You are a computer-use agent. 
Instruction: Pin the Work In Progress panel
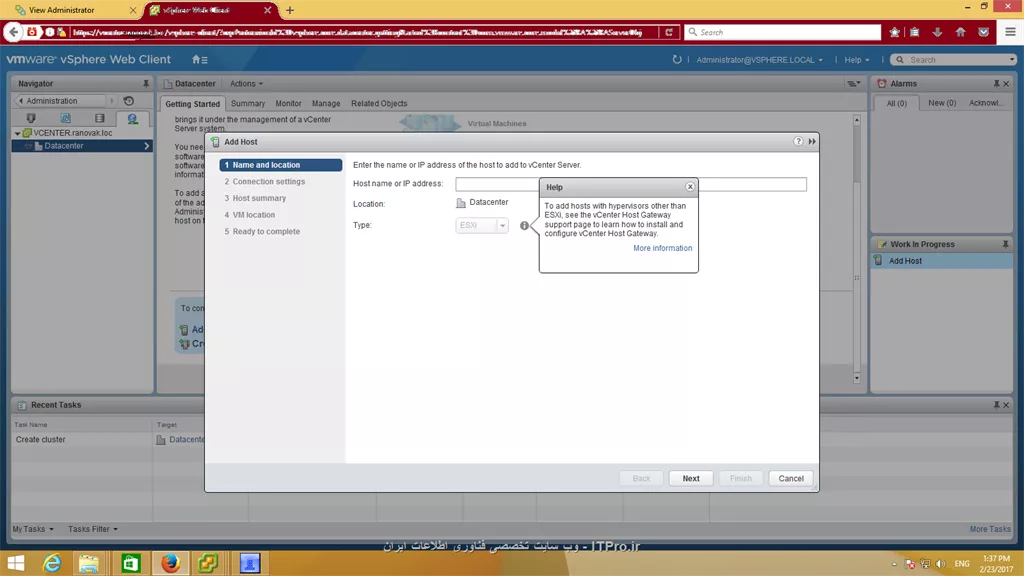(x=1005, y=244)
